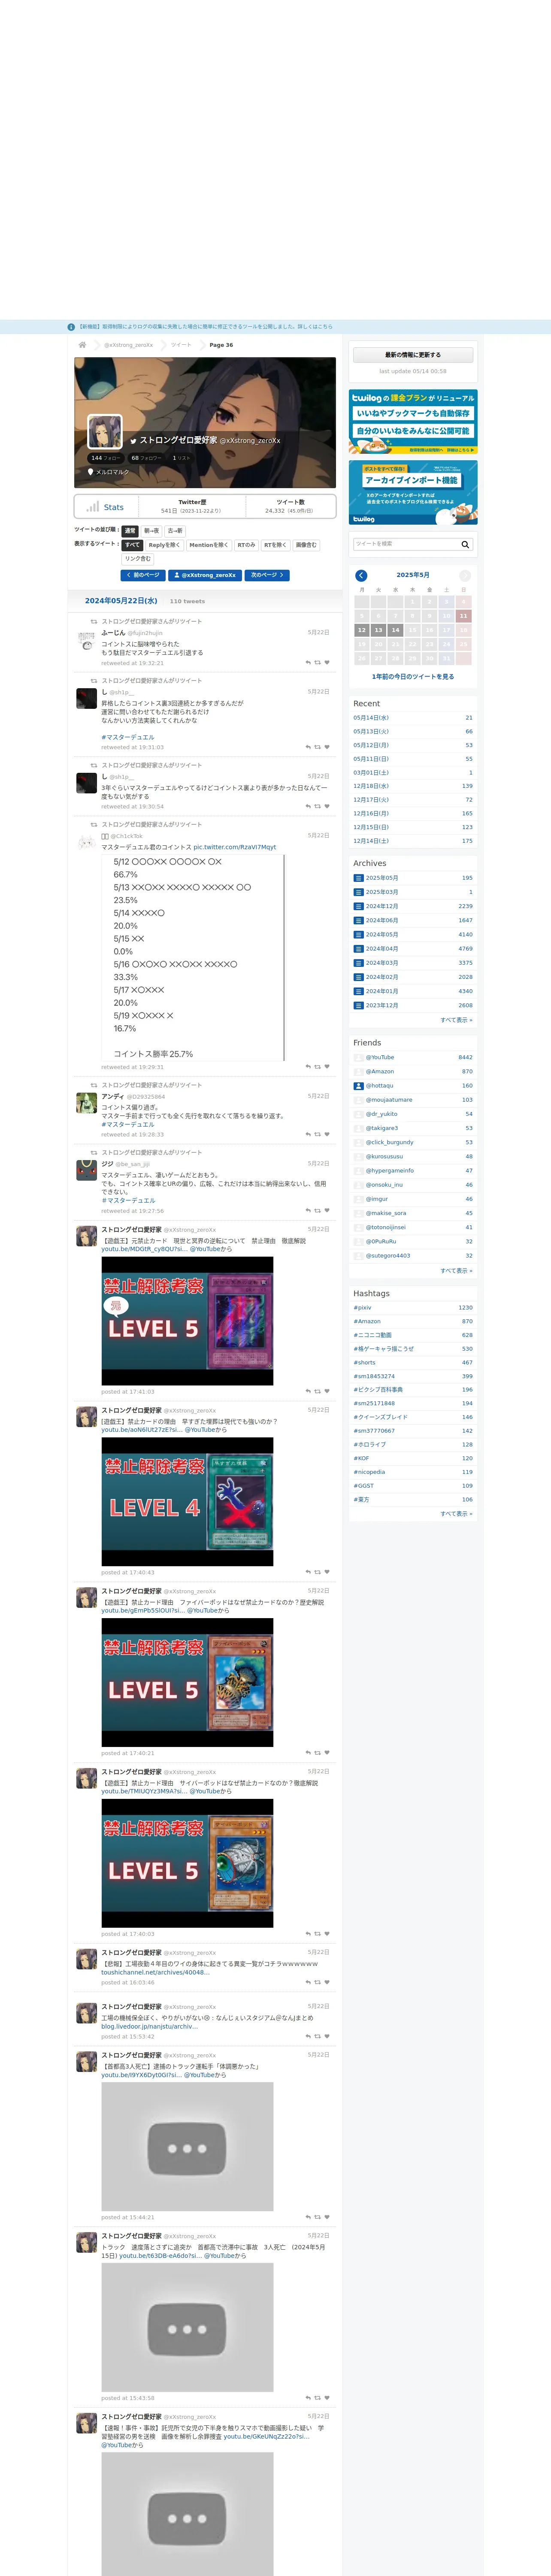This screenshot has width=551, height=2576.
Task: Open the home icon in breadcrumb
Action: coord(82,345)
